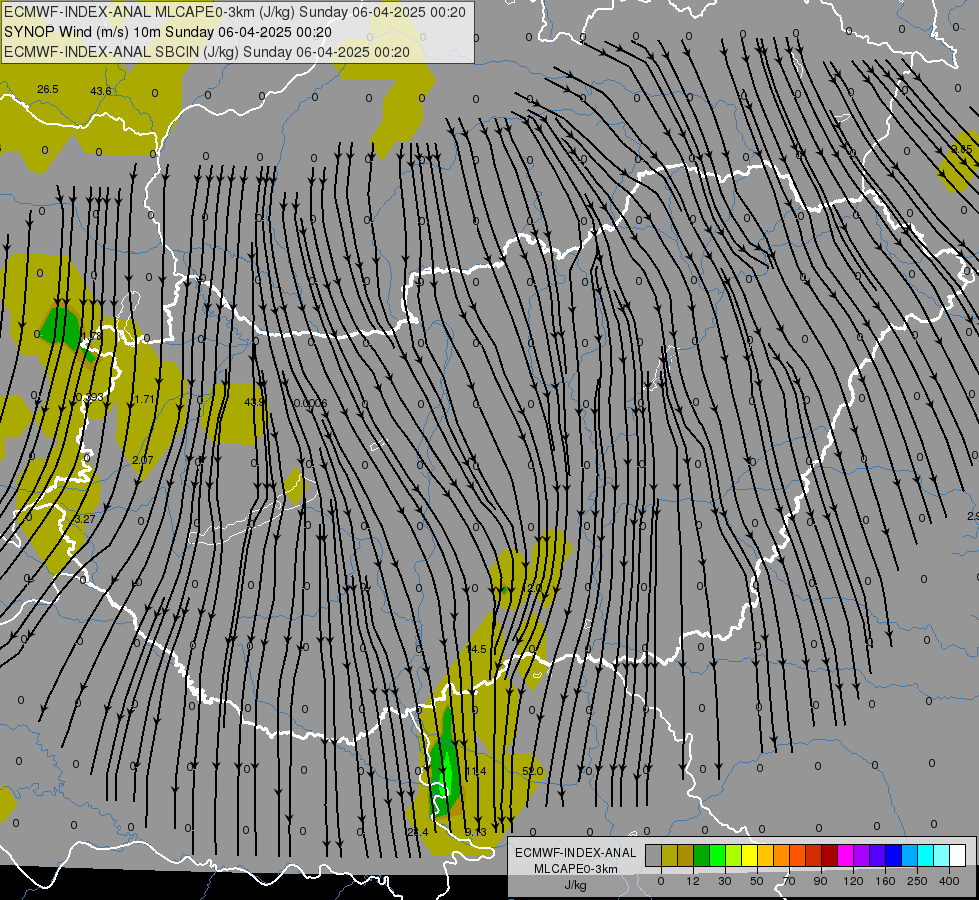
Task: Click the map value 43.9
Action: (x=254, y=402)
